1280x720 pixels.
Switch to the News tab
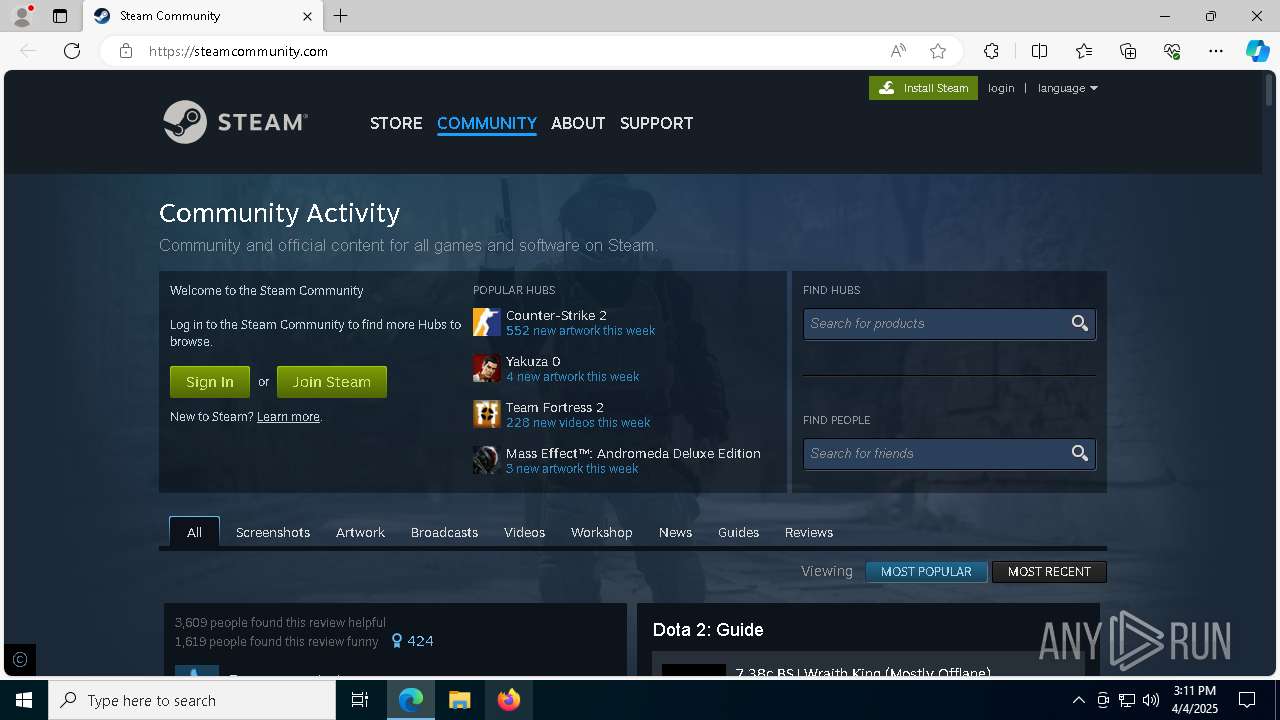[675, 532]
